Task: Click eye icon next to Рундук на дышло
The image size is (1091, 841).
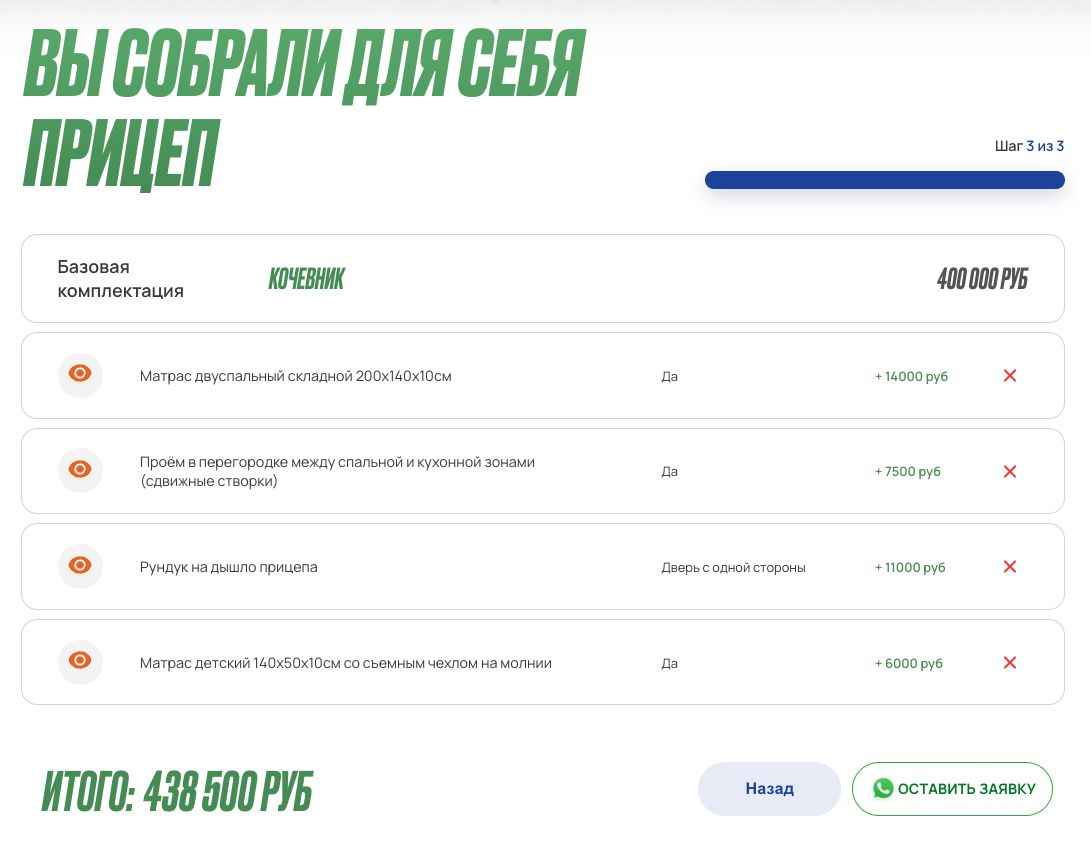Action: tap(80, 566)
